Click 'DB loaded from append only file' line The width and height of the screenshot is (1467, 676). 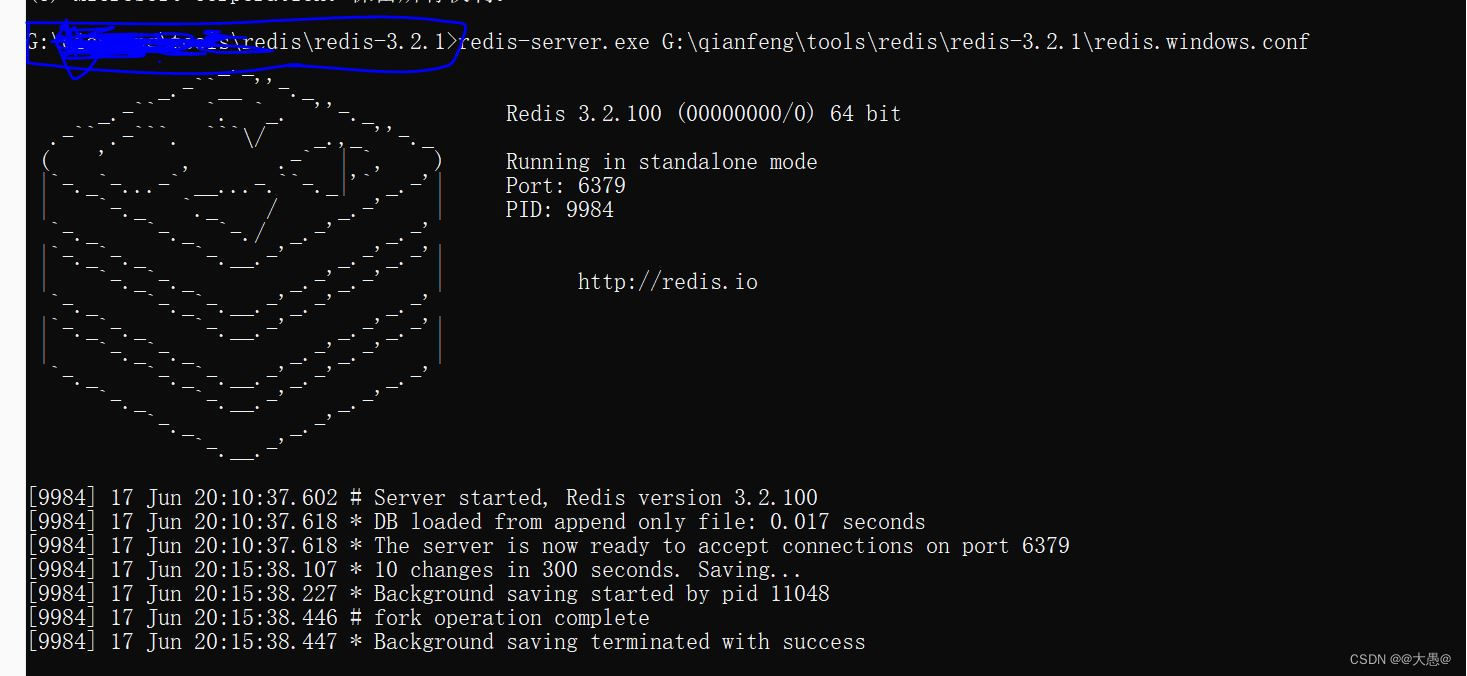[x=477, y=522]
